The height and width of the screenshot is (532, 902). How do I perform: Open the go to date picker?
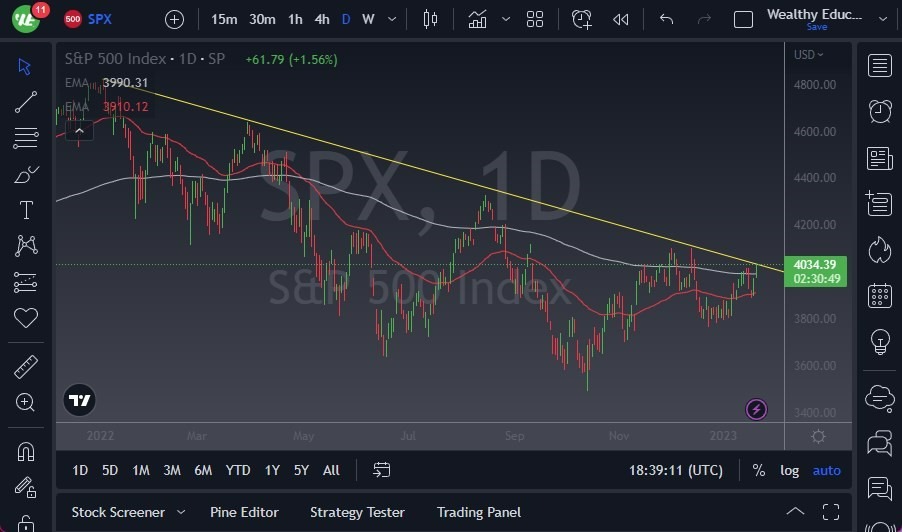point(381,470)
